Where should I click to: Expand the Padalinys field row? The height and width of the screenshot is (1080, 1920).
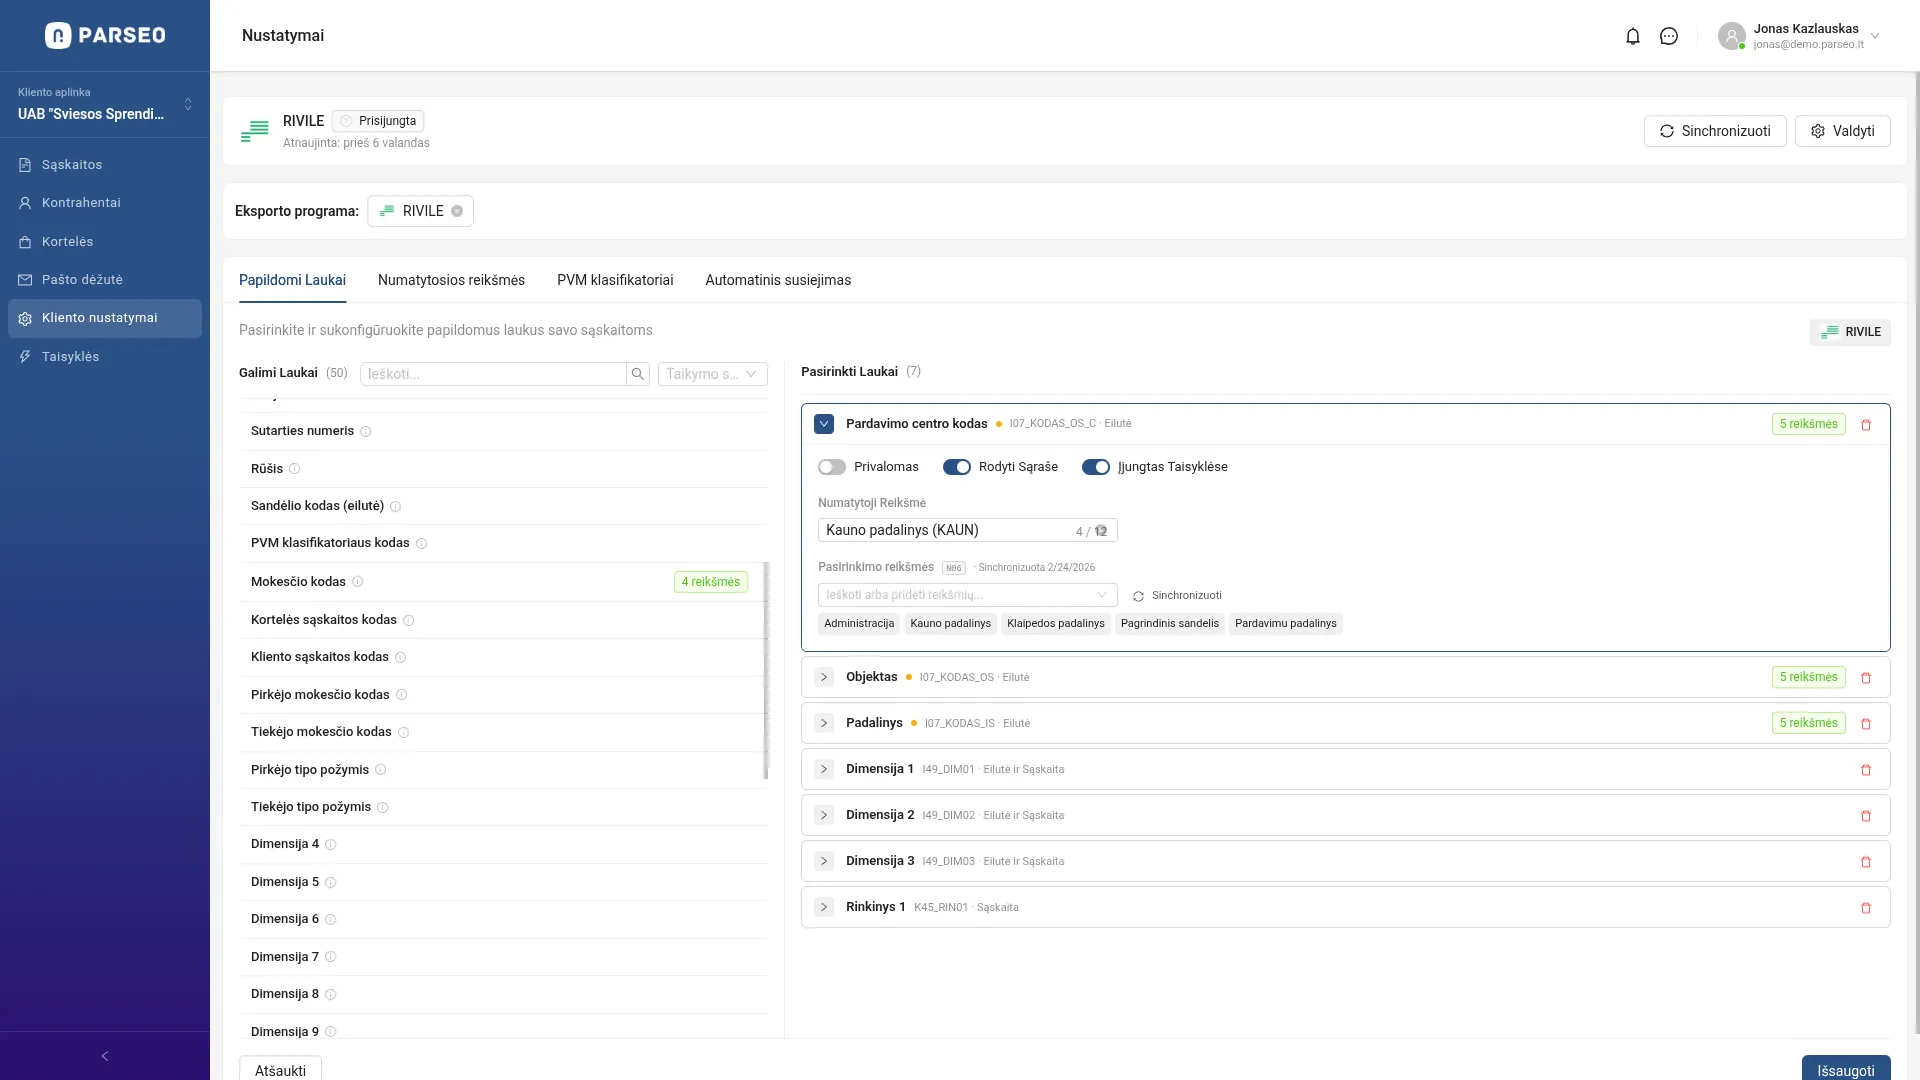824,723
